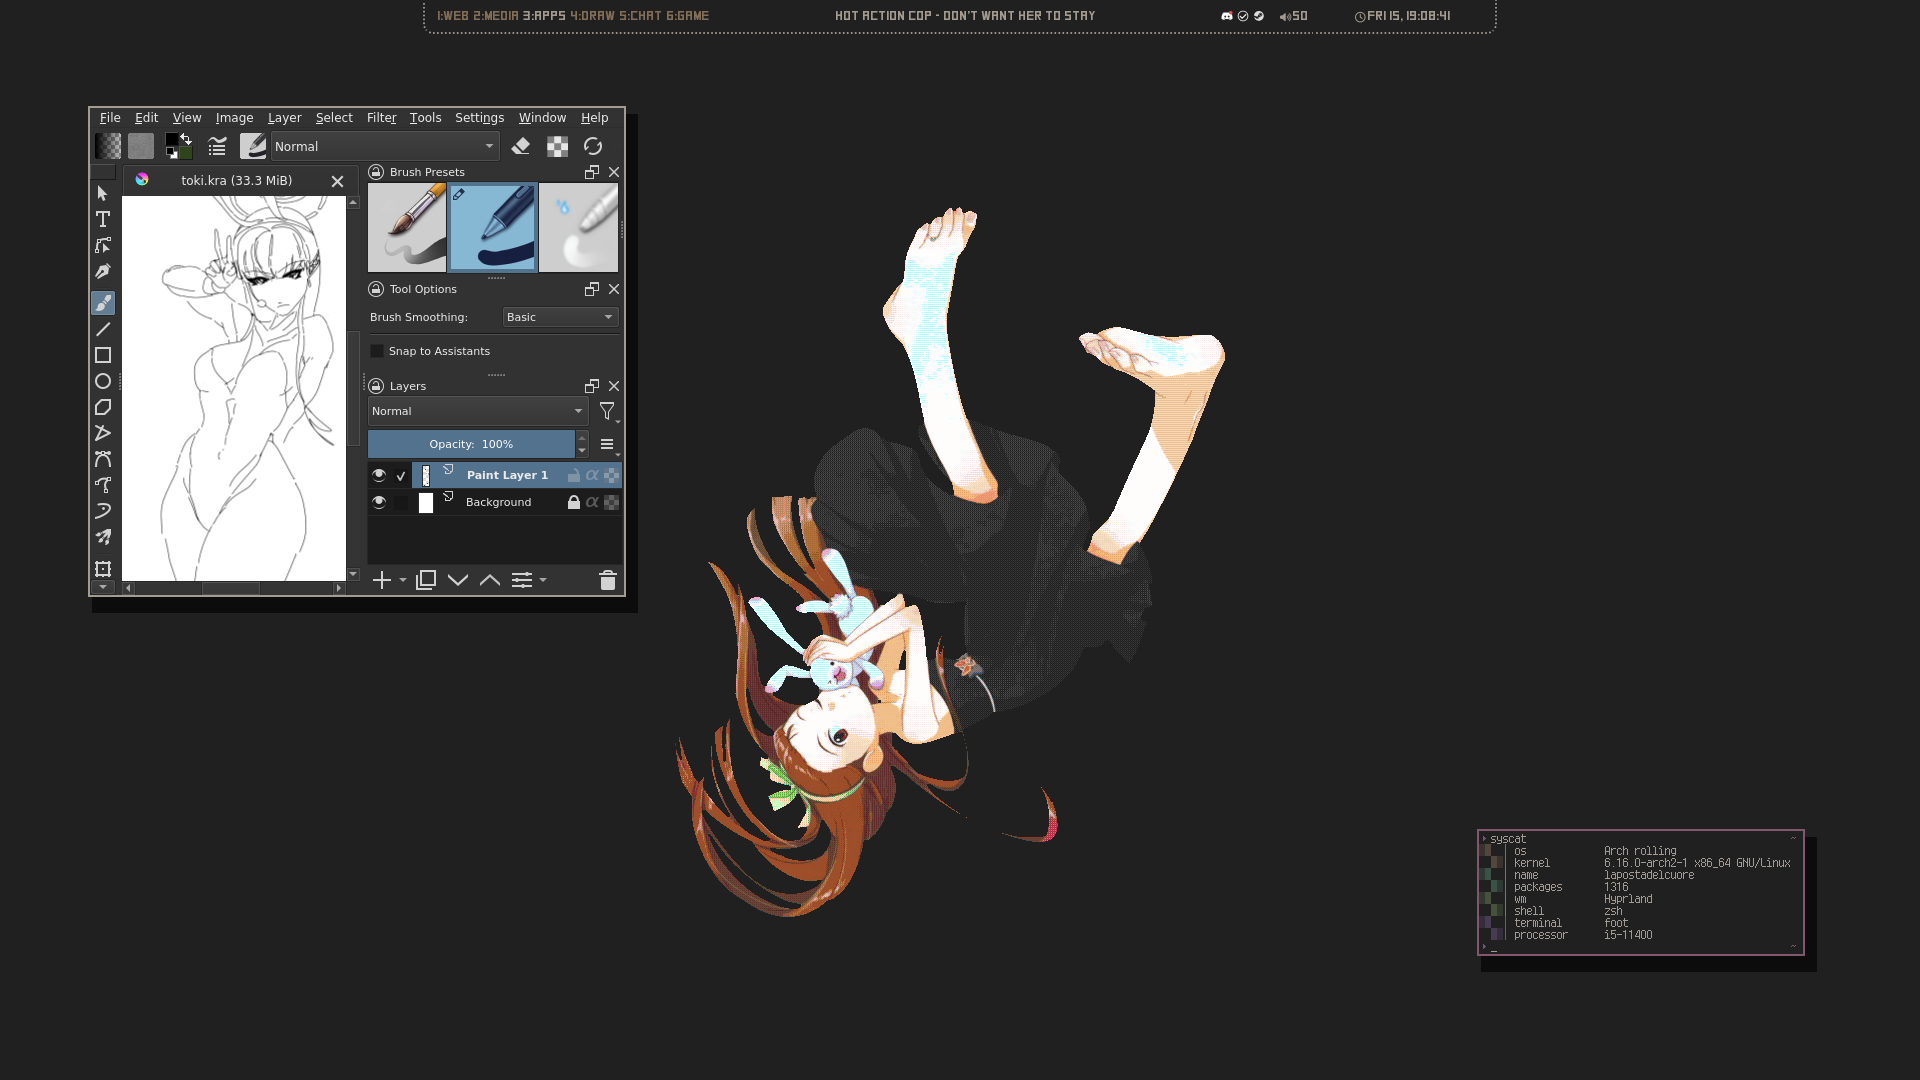
Task: Open Brush Smoothing Basic dropdown
Action: click(560, 317)
